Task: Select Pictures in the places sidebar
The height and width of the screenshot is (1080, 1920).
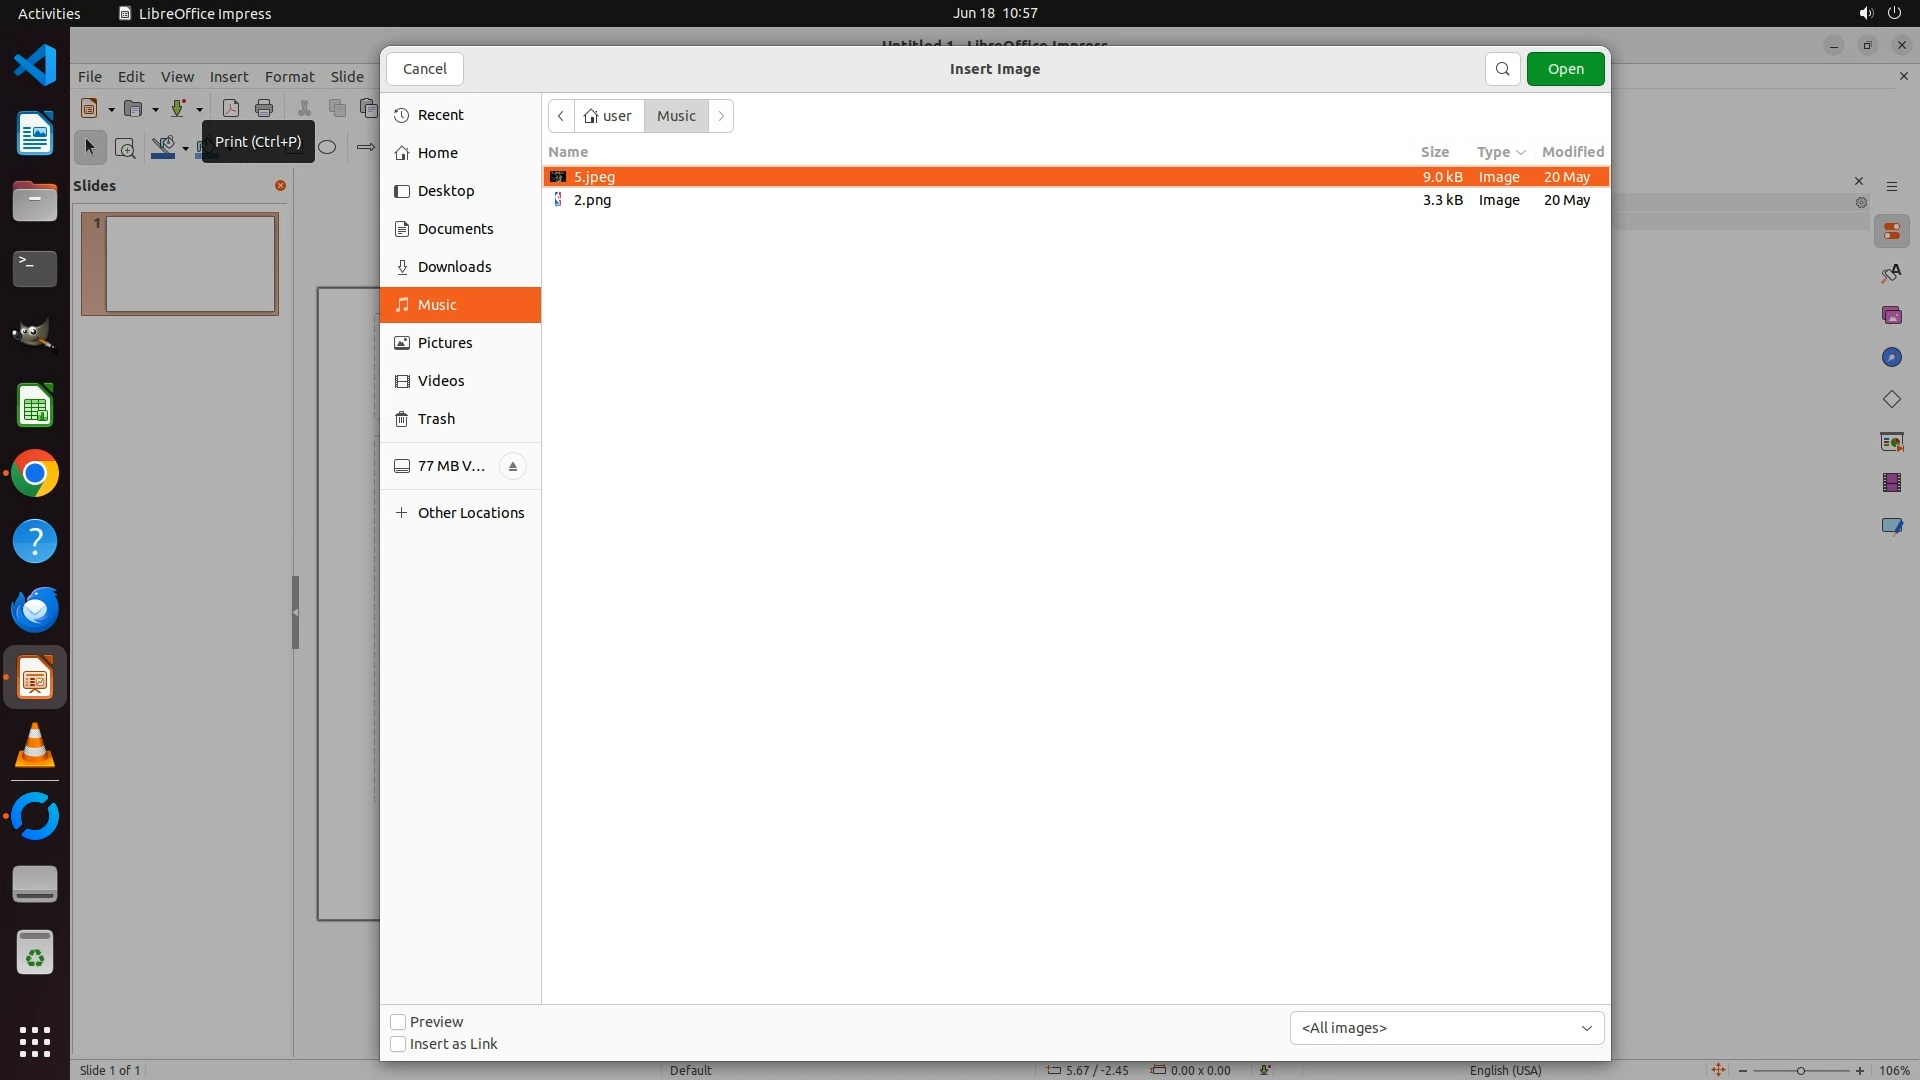Action: 445,343
